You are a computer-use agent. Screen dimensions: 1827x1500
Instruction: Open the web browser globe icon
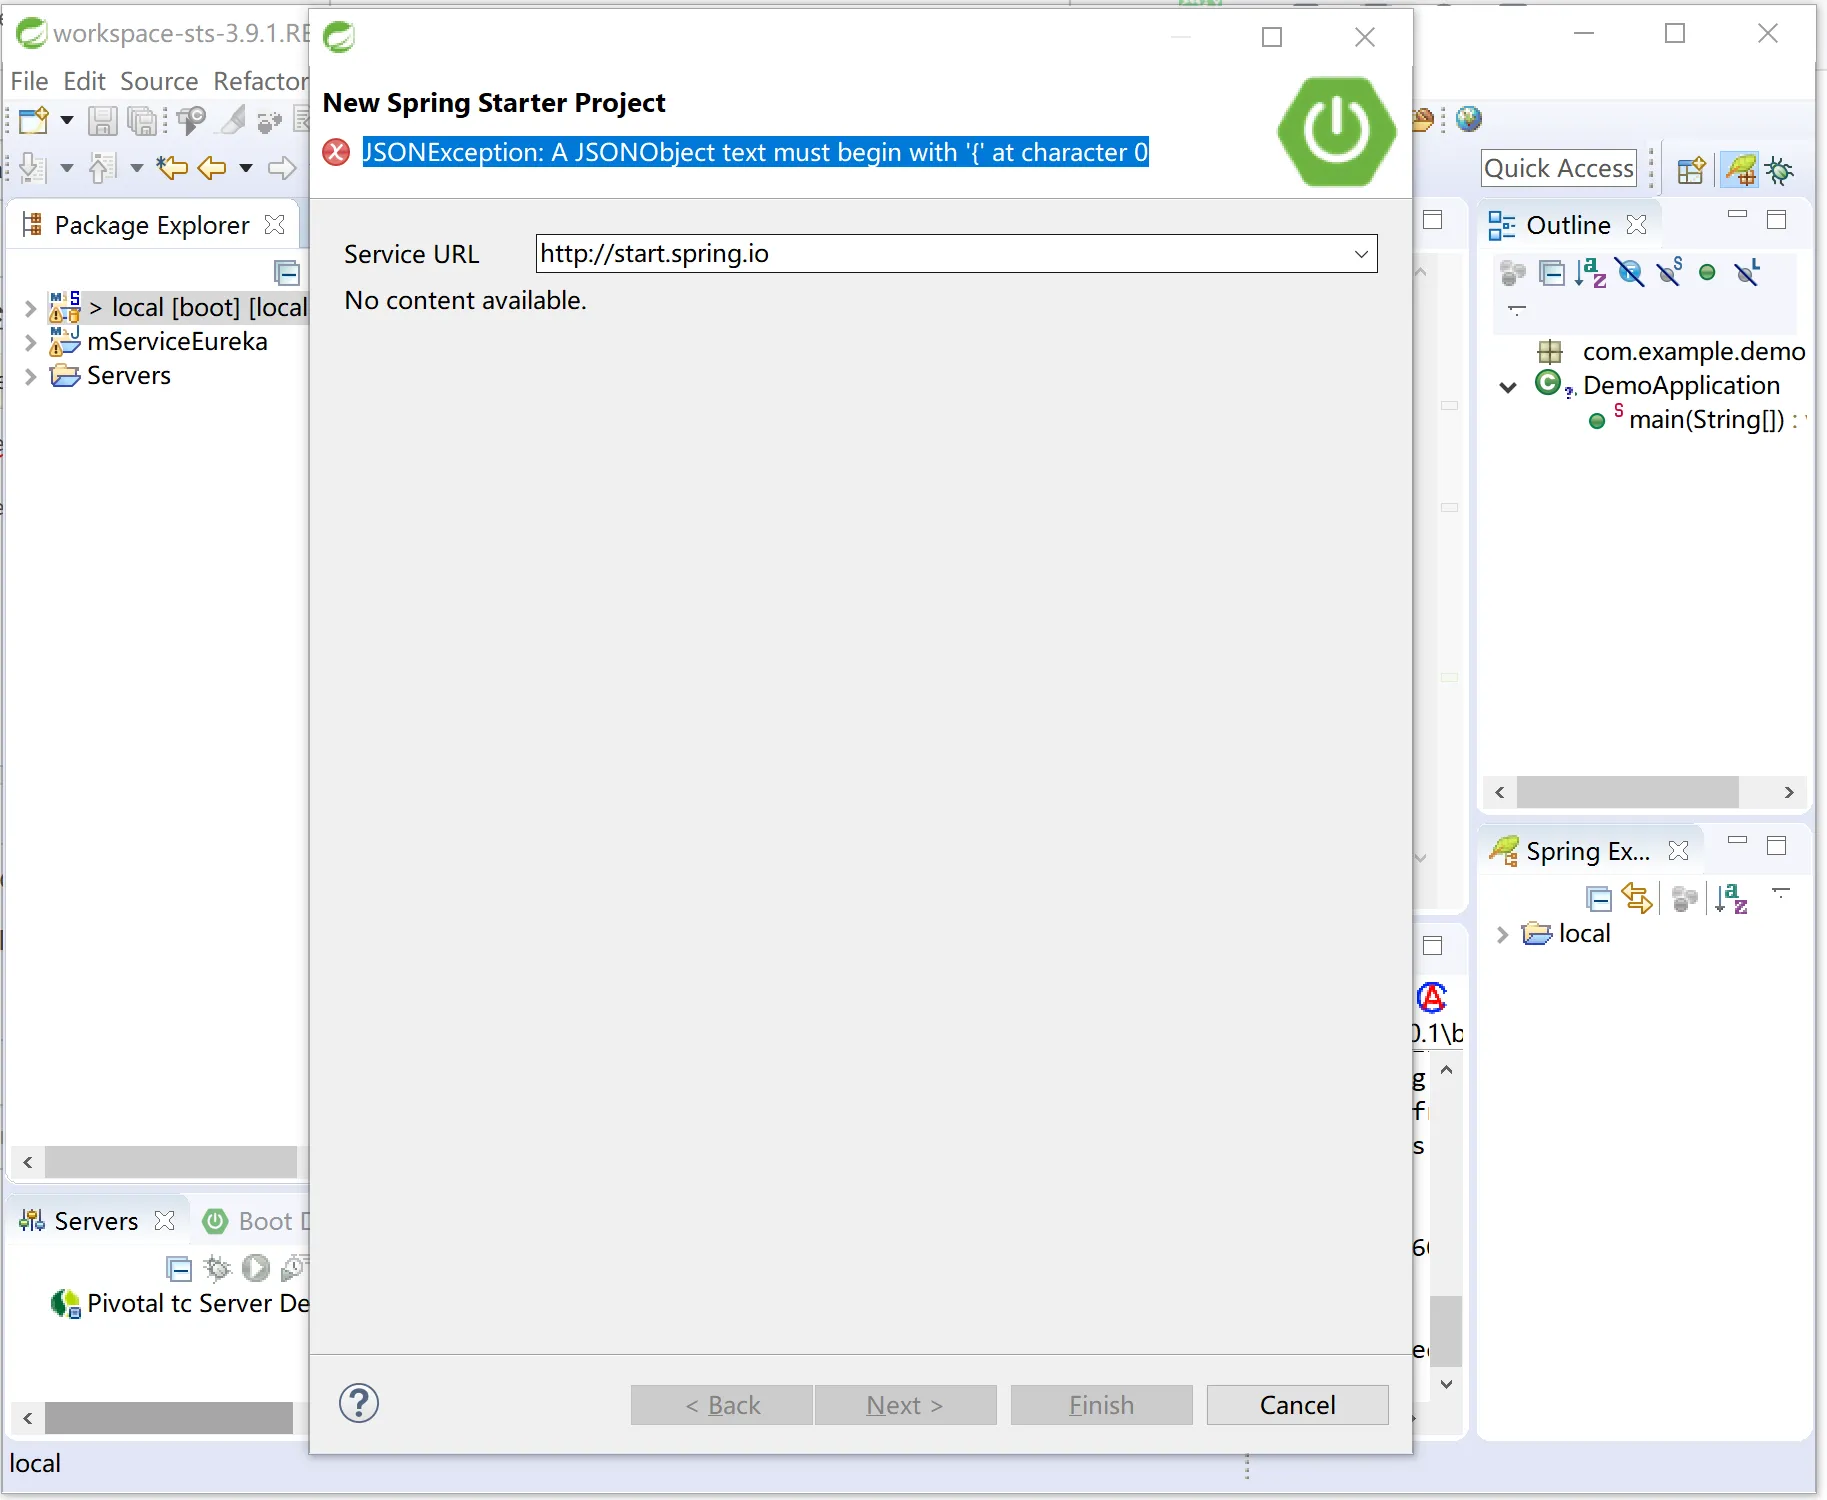coord(1469,119)
